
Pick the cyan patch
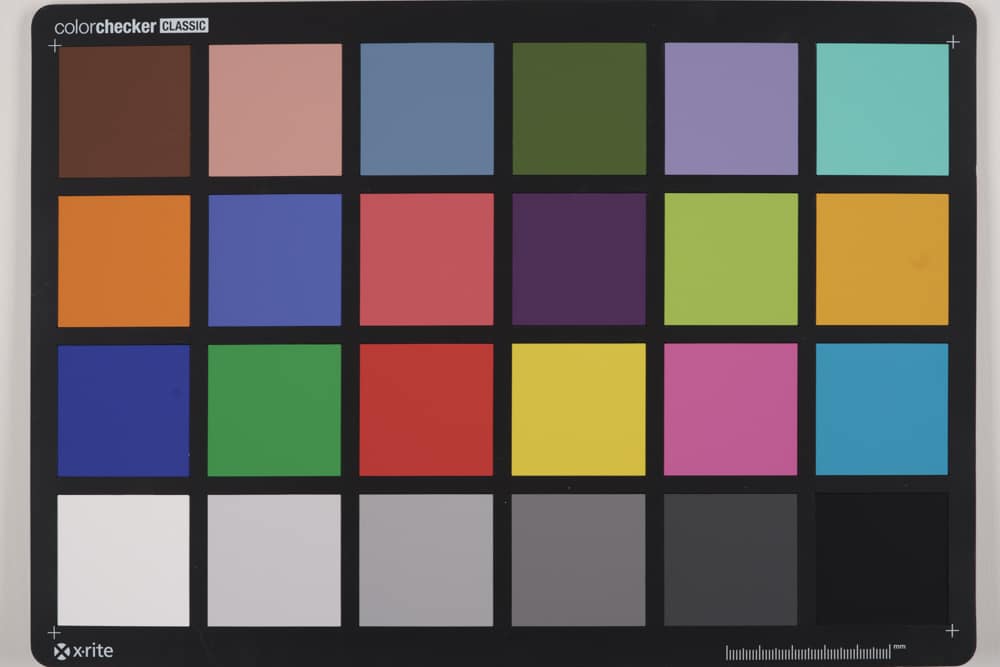coord(882,409)
